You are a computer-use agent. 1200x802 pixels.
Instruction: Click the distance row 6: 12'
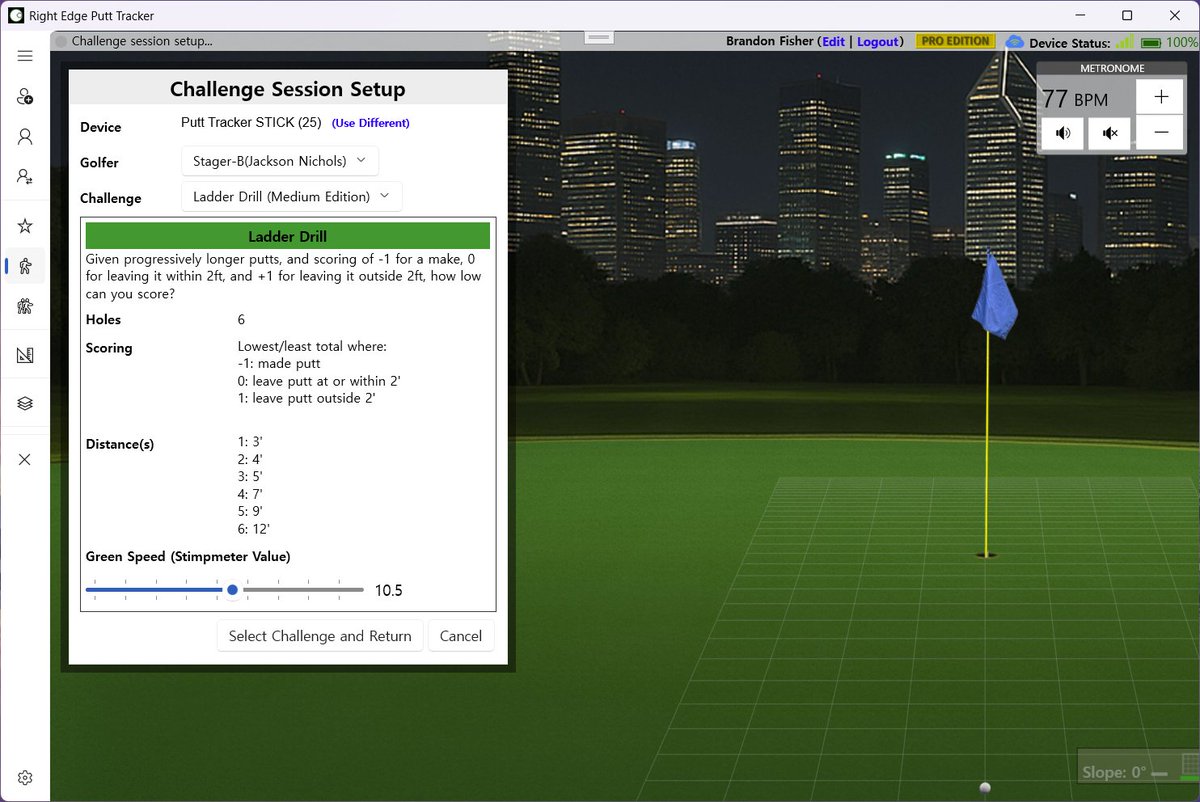tap(254, 529)
